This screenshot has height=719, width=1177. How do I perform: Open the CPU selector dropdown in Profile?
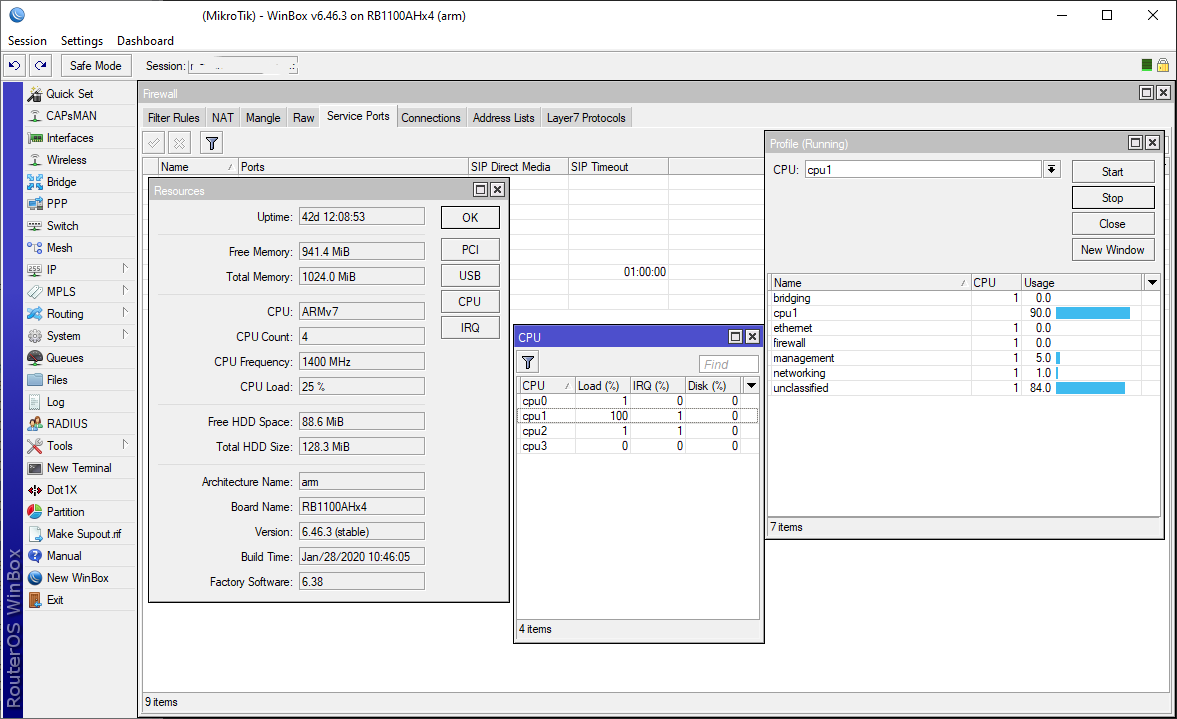coord(1052,170)
